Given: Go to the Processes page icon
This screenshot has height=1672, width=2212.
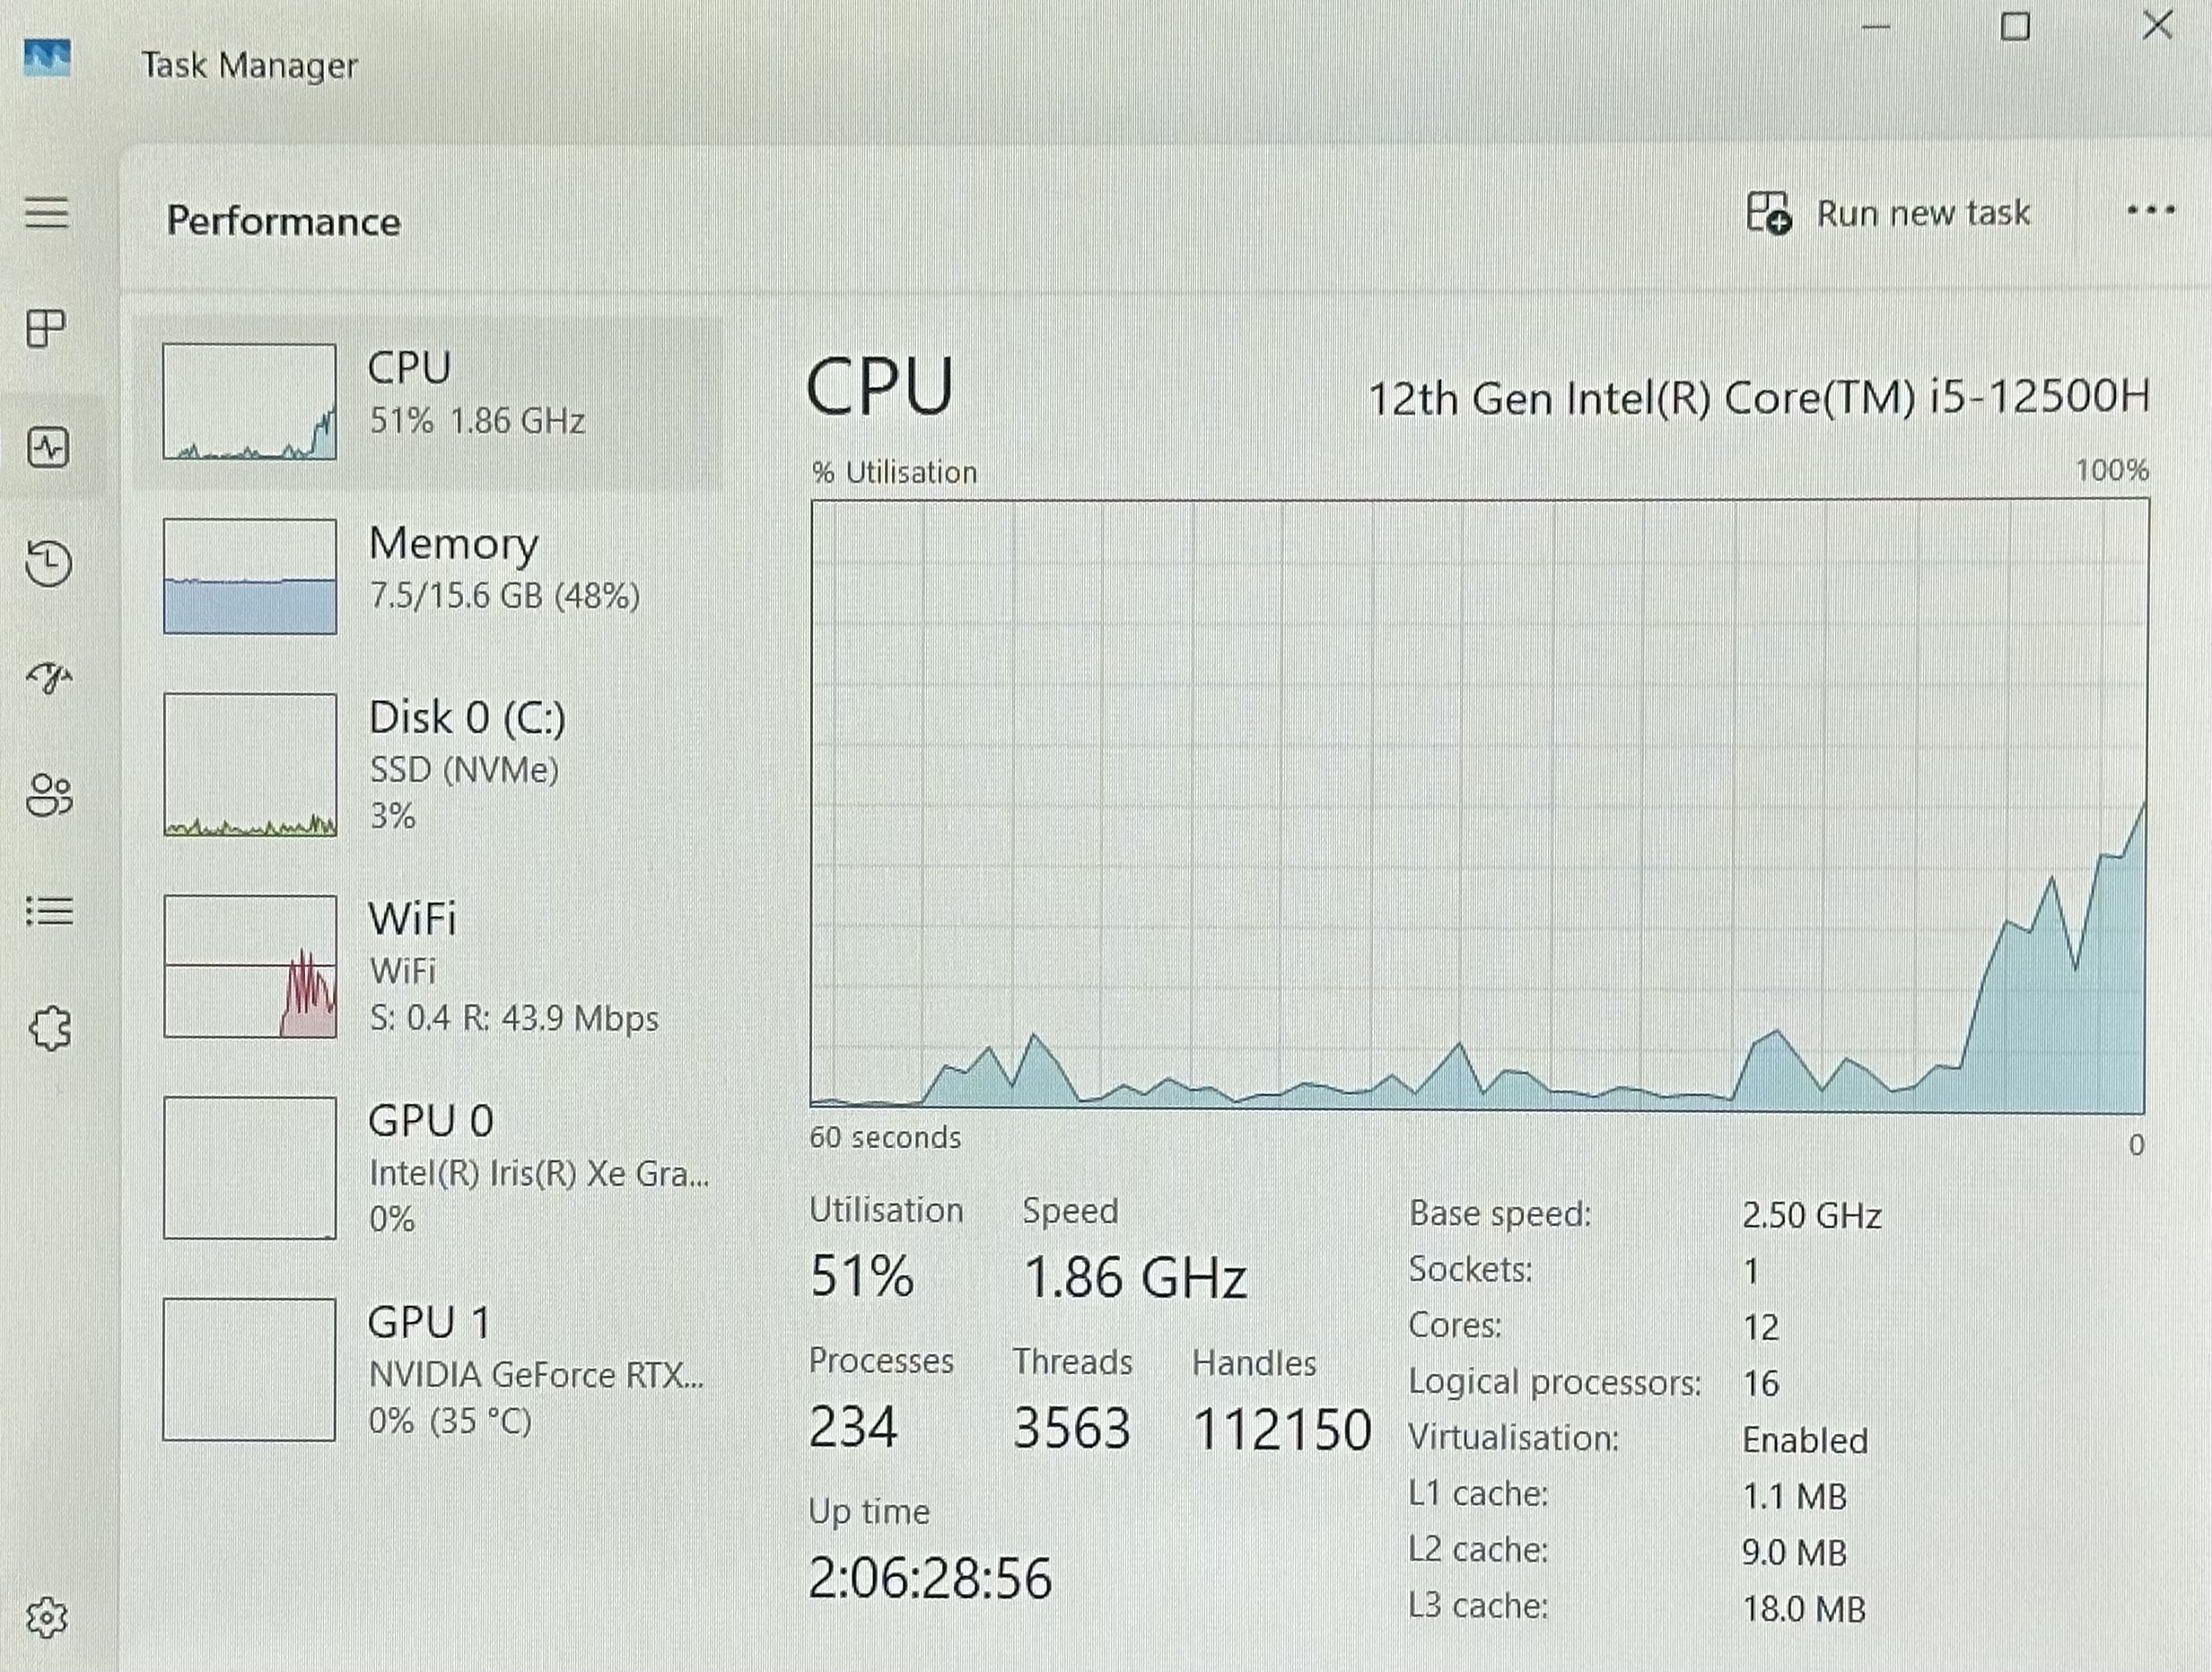Looking at the screenshot, I should pos(46,328).
